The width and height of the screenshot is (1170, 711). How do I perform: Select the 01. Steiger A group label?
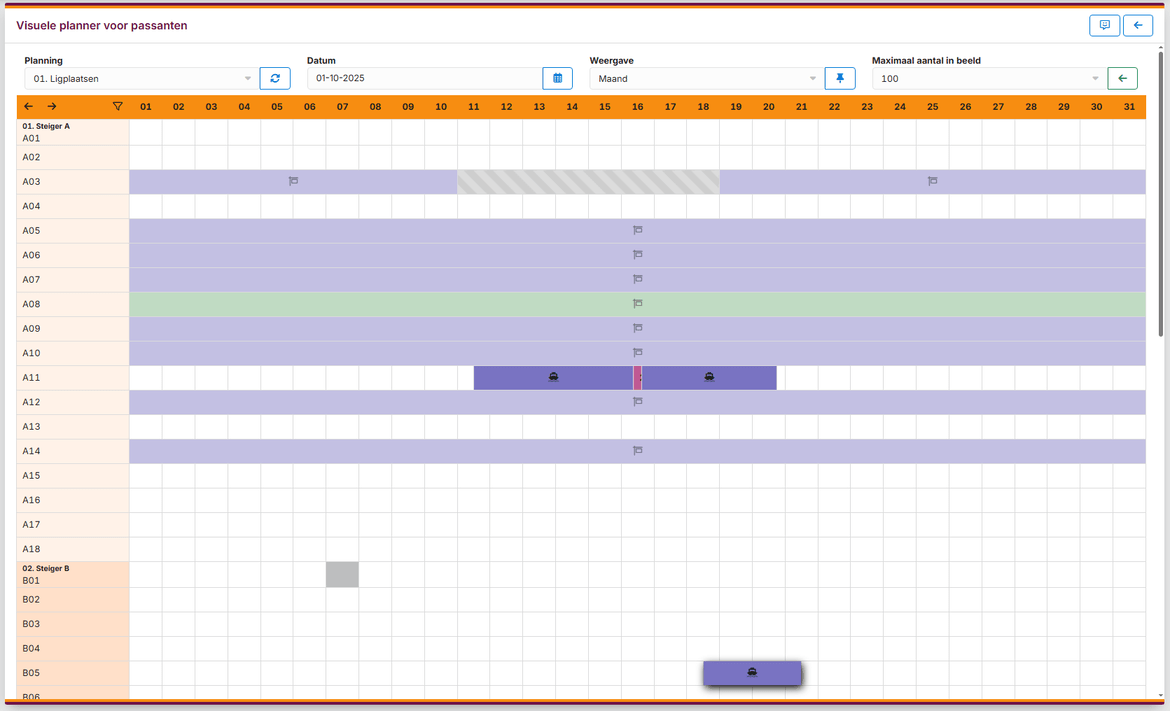coord(46,126)
